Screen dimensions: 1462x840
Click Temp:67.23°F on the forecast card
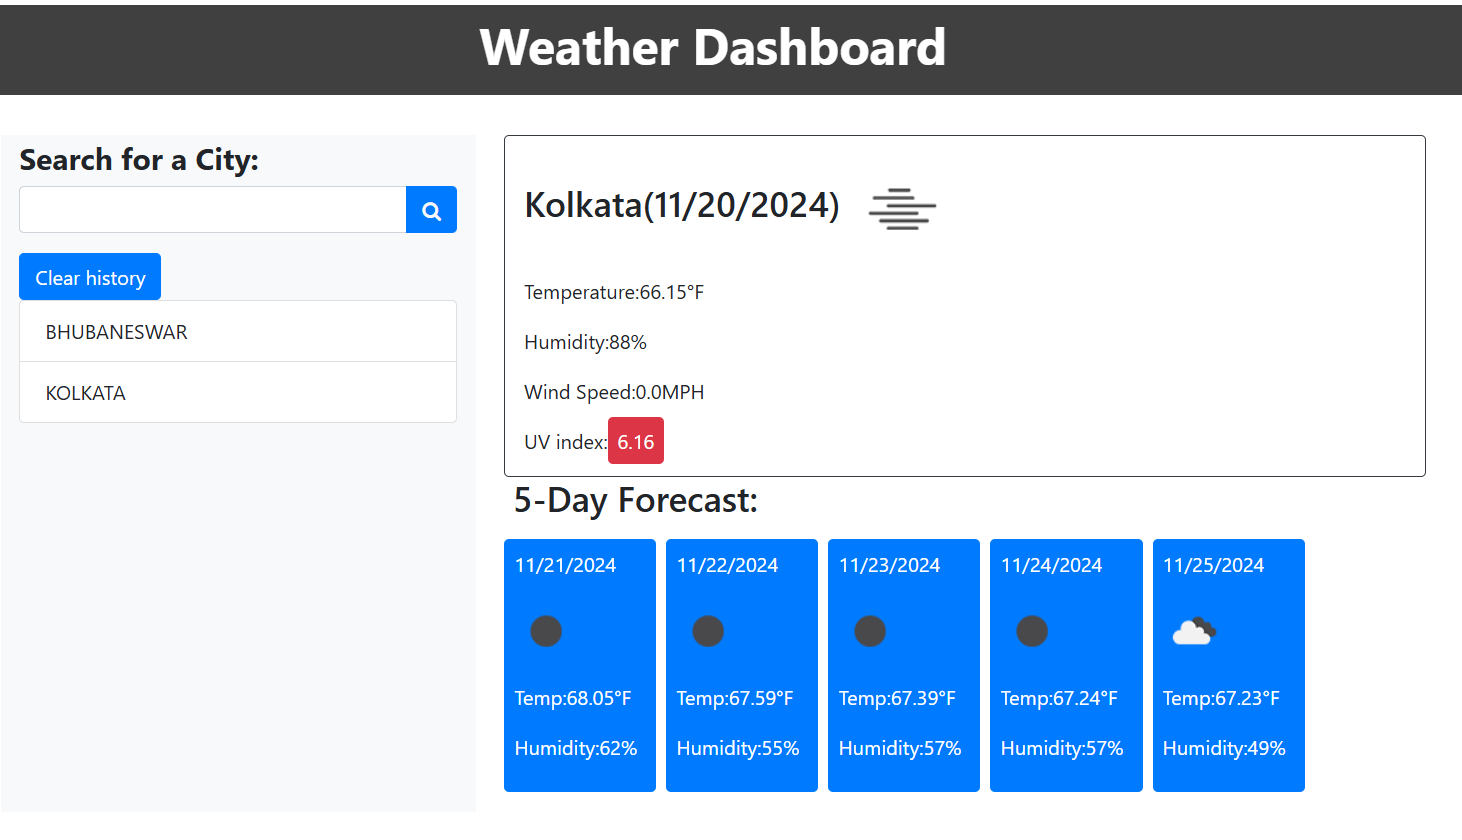tap(1221, 698)
